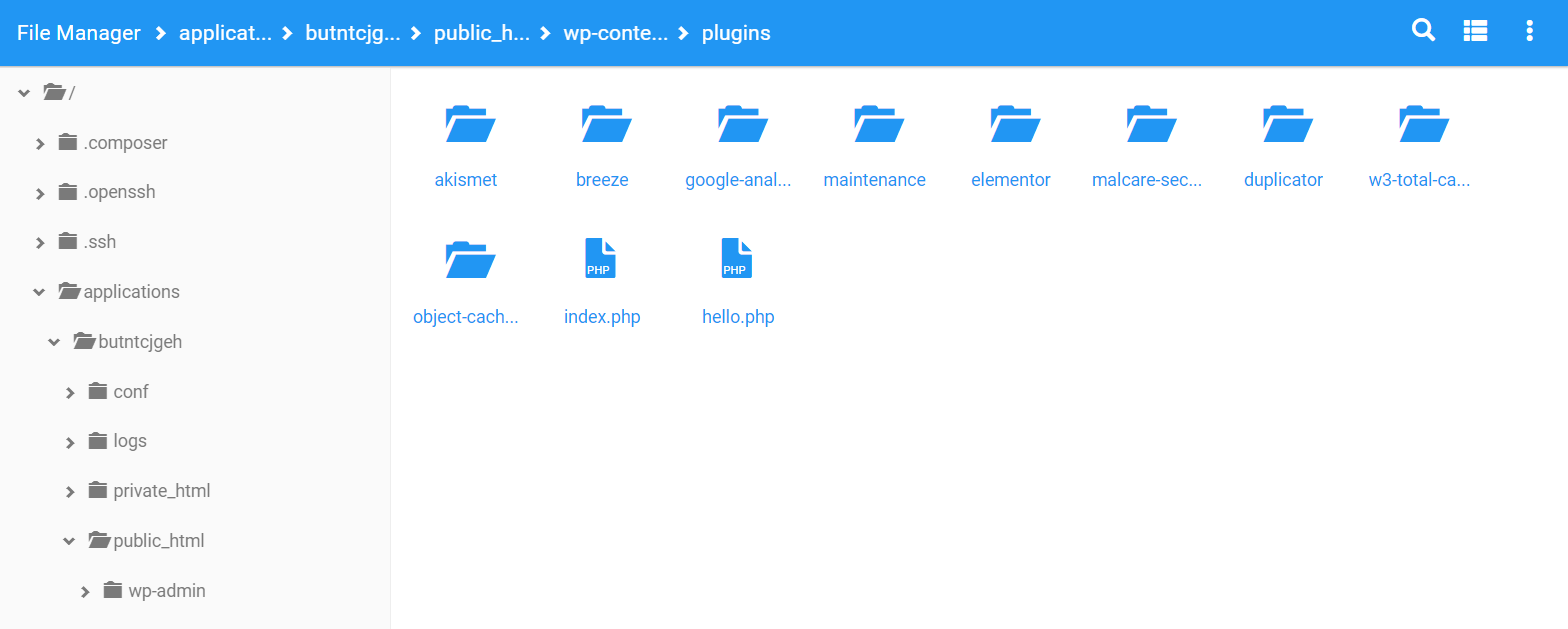This screenshot has width=1568, height=629.
Task: Navigate to public_html breadcrumb item
Action: pos(481,33)
